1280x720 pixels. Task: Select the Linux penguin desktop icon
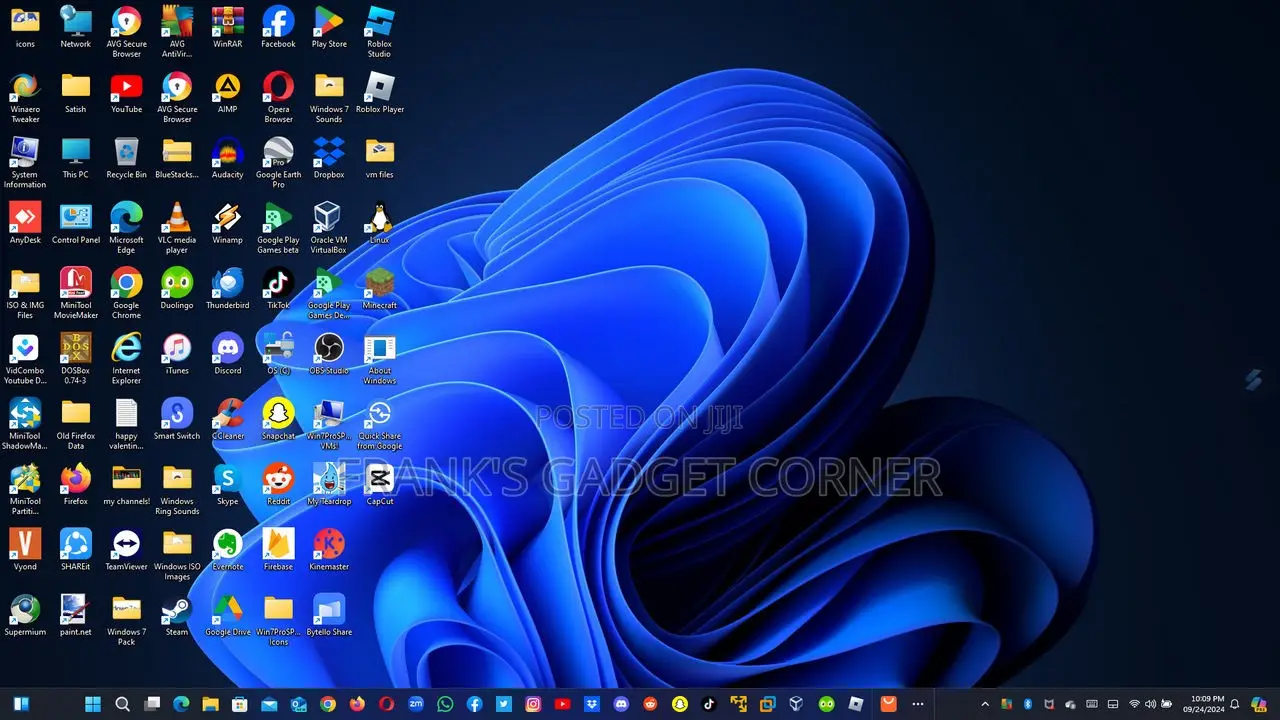click(379, 223)
